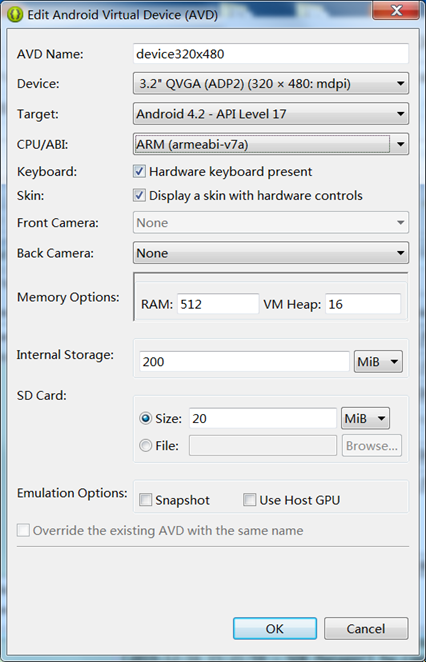This screenshot has width=426, height=662.
Task: Toggle Display a skin with hardware controls
Action: click(139, 195)
